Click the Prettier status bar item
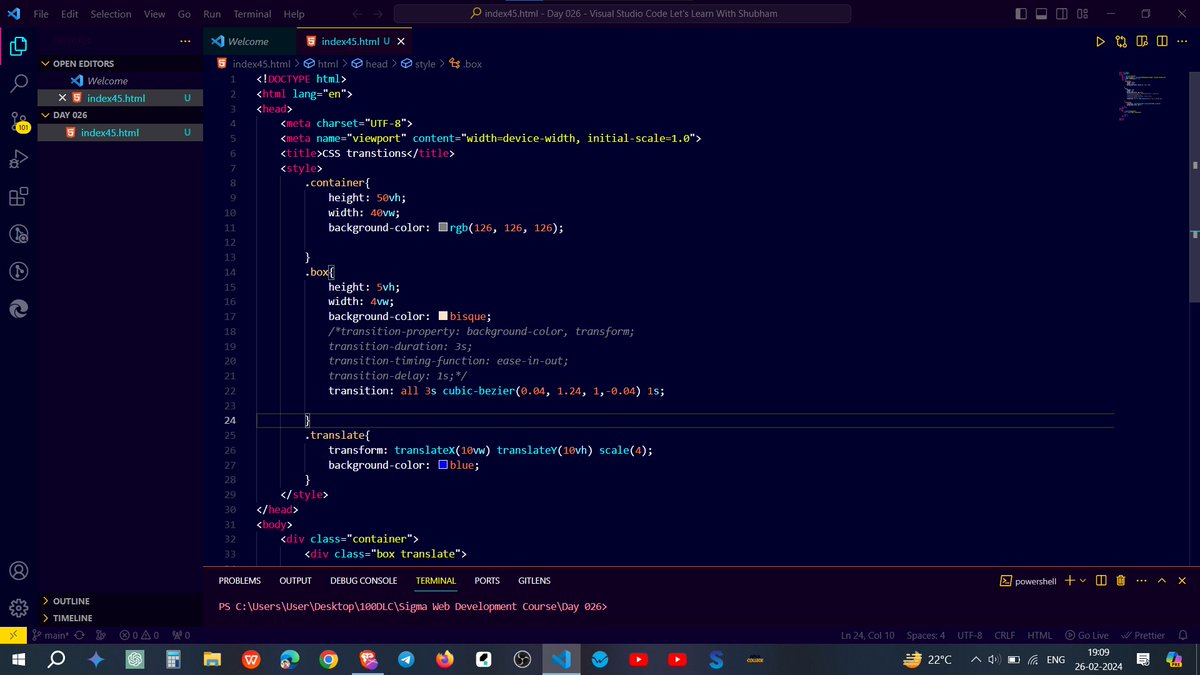The width and height of the screenshot is (1200, 675). click(x=1143, y=635)
